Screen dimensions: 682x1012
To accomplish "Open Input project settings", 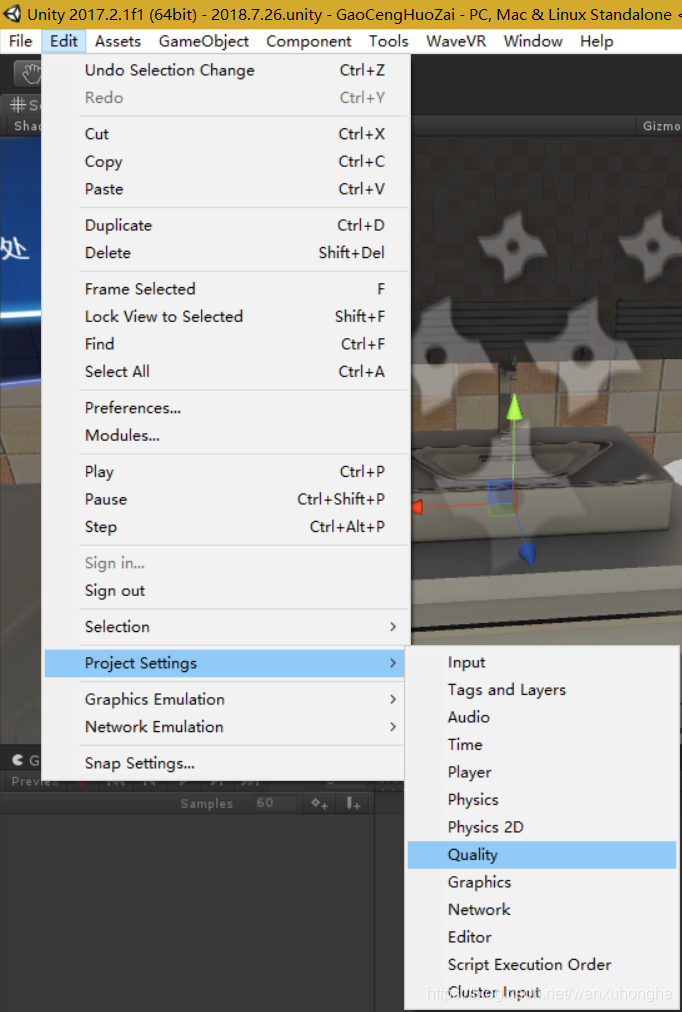I will [541, 662].
